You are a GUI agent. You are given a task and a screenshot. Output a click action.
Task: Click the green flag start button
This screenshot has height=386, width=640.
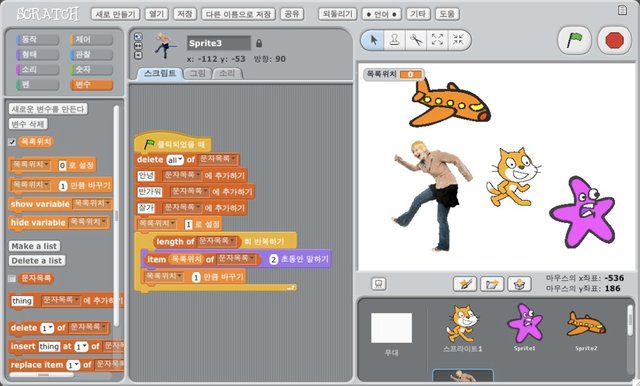pos(574,40)
